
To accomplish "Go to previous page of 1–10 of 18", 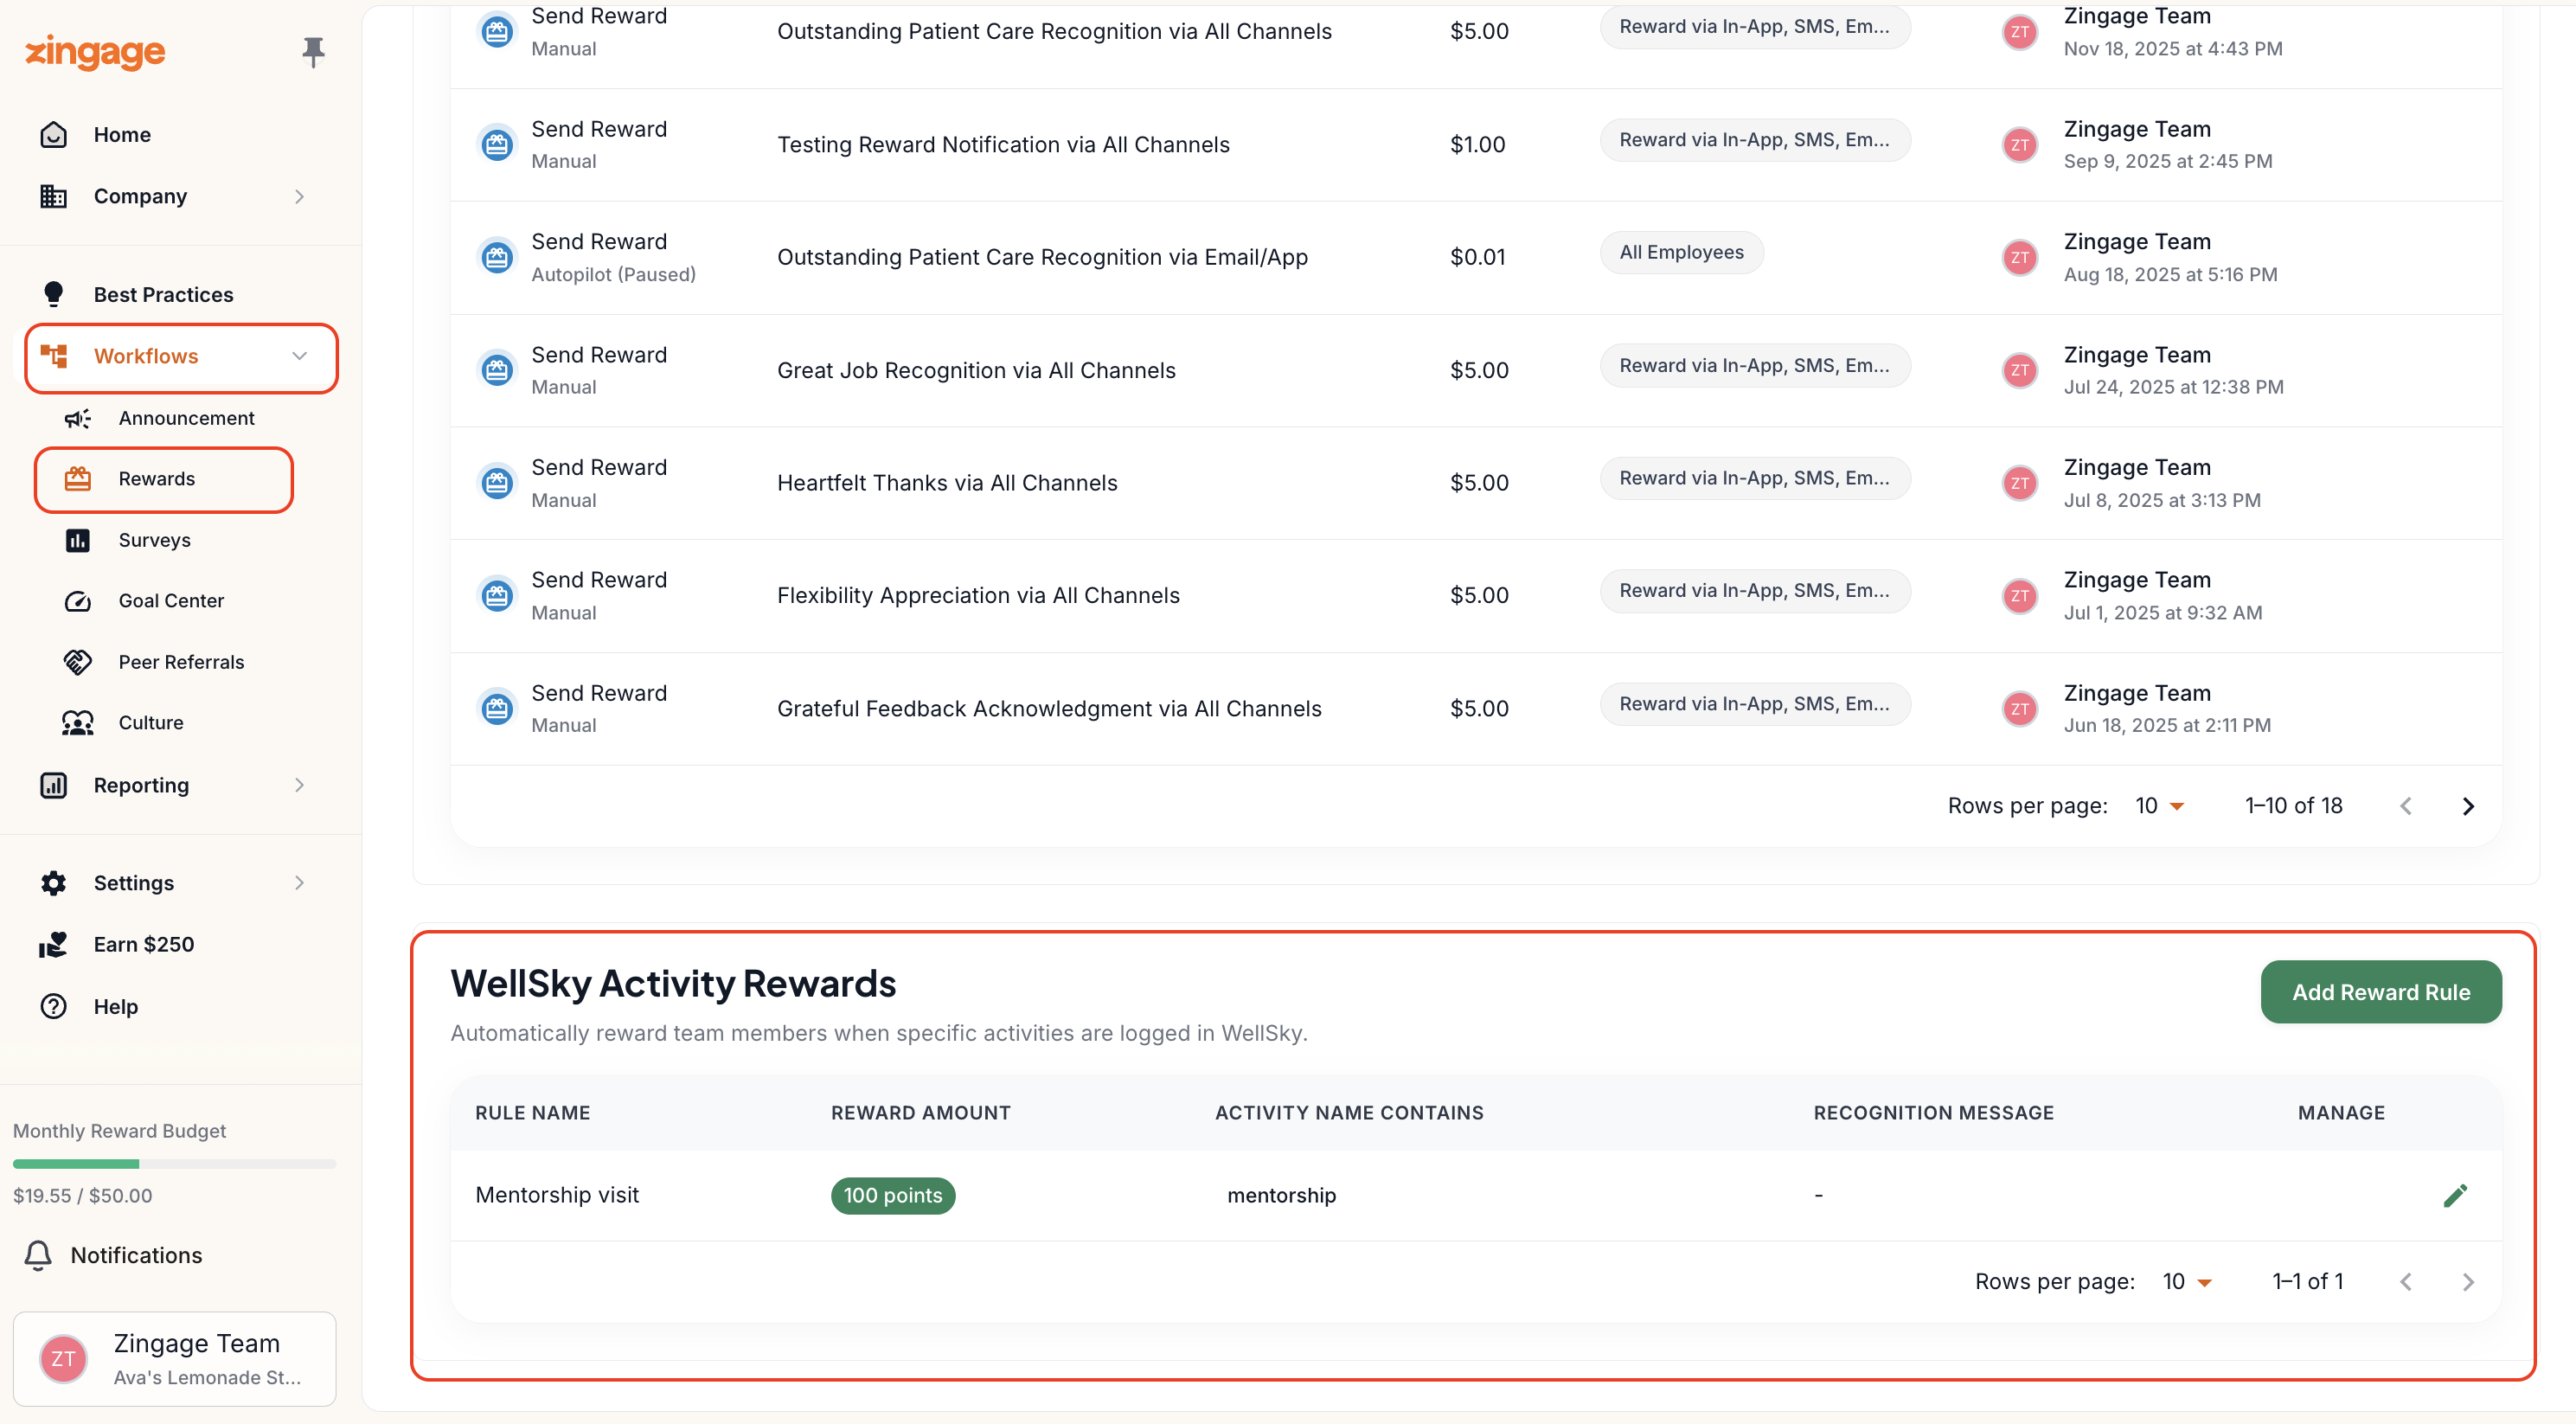I will pos(2406,807).
